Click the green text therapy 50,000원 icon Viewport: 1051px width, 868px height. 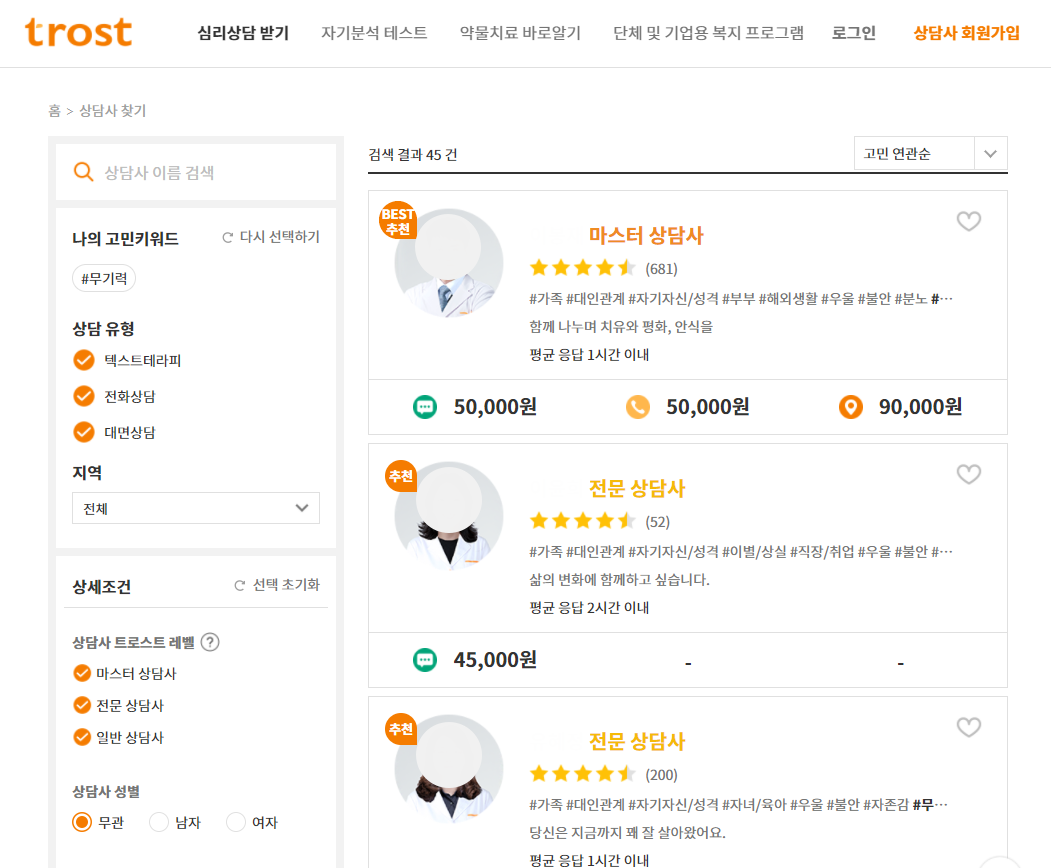[x=424, y=407]
